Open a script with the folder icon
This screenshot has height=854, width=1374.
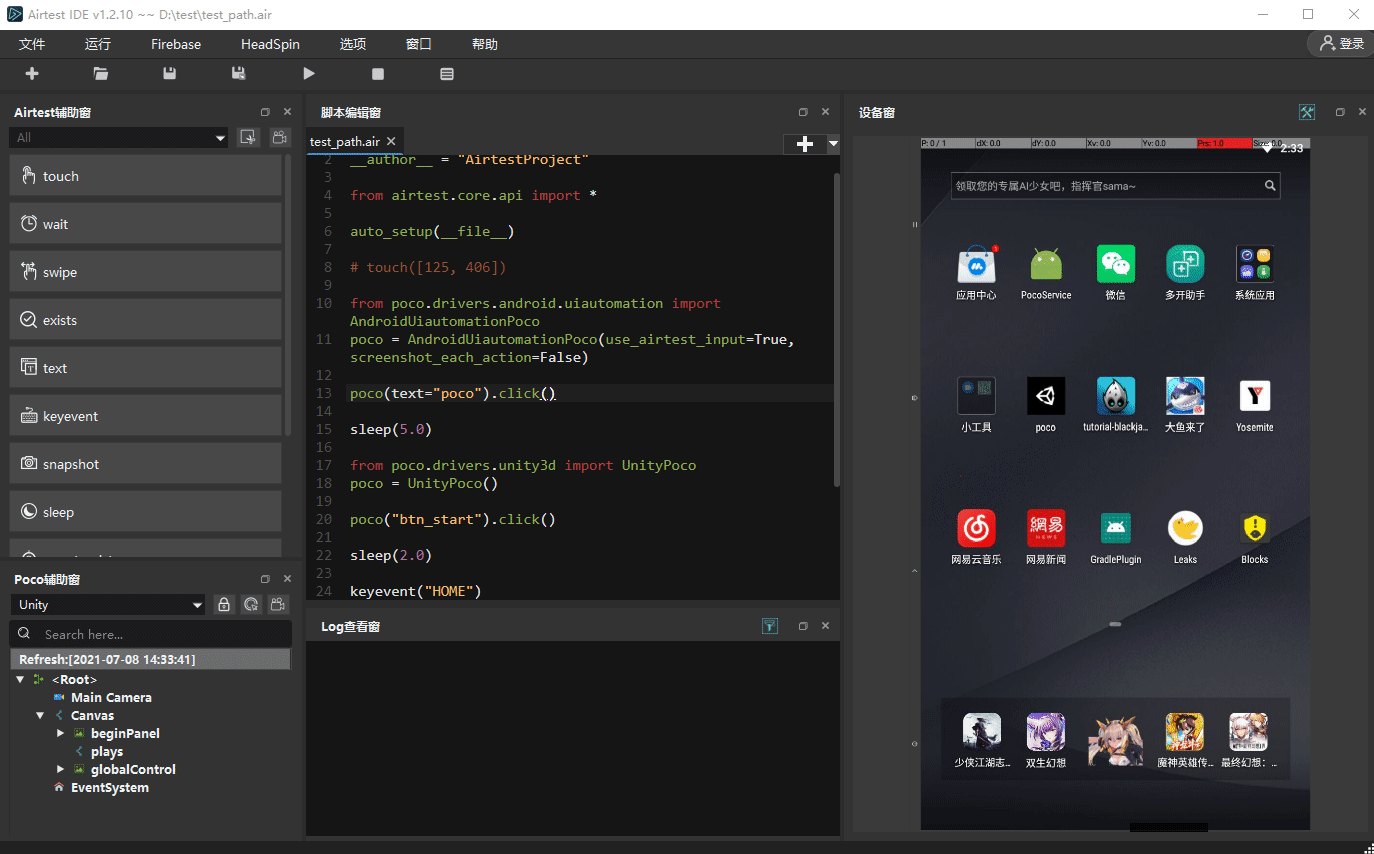[x=101, y=74]
